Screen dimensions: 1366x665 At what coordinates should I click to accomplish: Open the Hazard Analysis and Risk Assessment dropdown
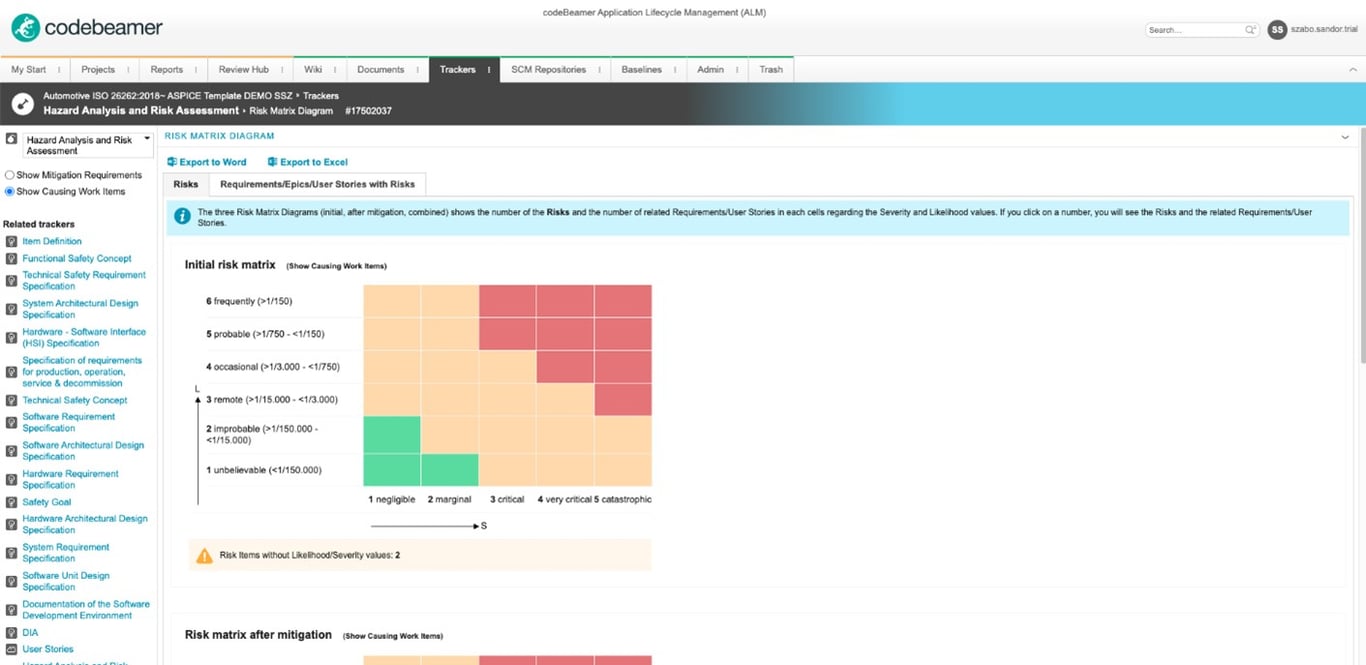[x=146, y=140]
